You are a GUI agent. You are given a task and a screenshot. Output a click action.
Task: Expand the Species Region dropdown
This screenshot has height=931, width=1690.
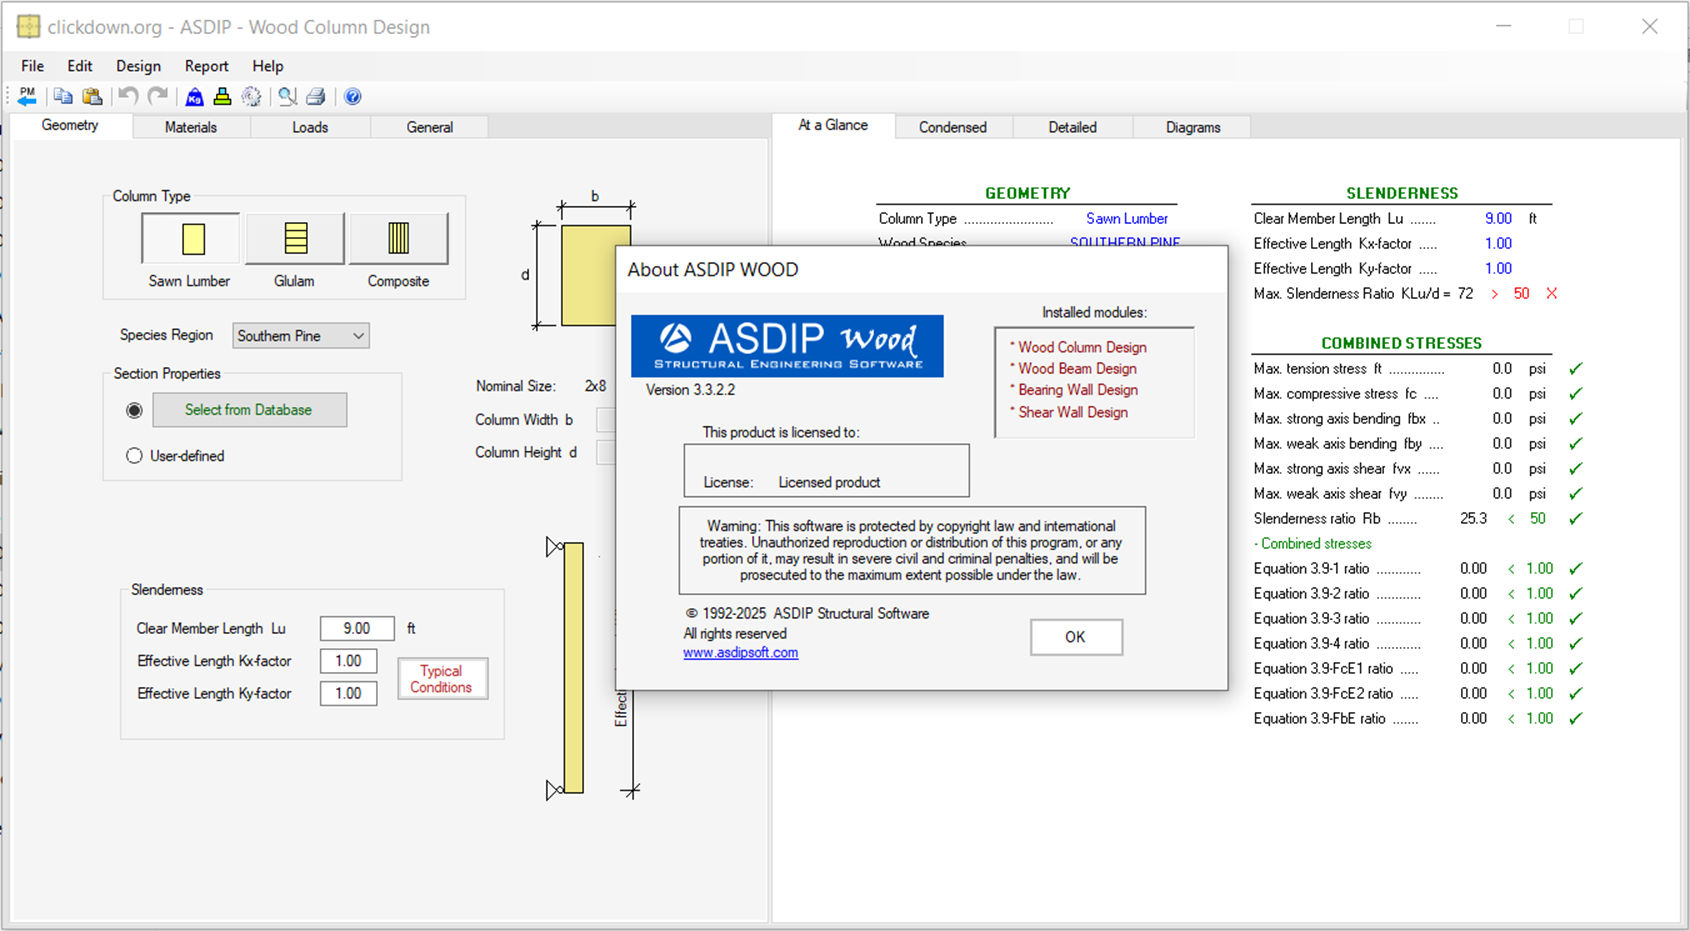300,336
